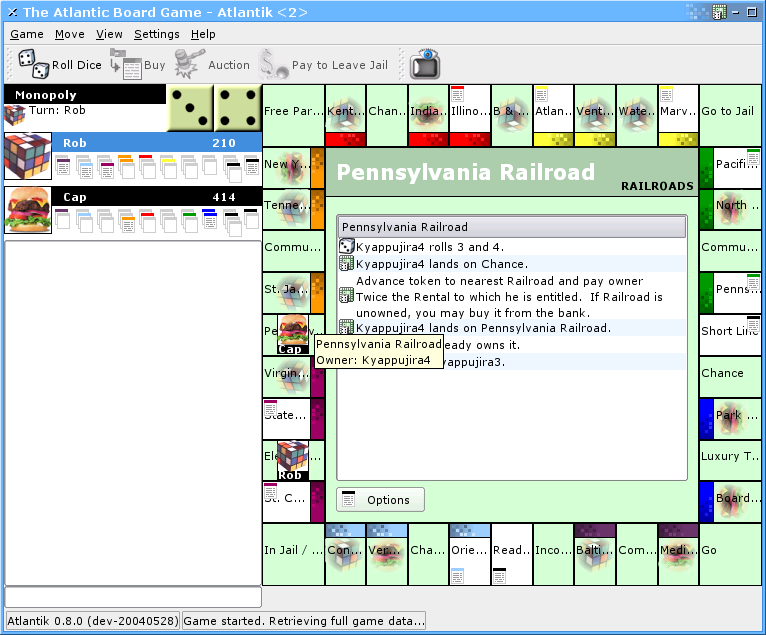Click Cap's dark blue property card icon
Image resolution: width=766 pixels, height=635 pixels.
tap(209, 219)
